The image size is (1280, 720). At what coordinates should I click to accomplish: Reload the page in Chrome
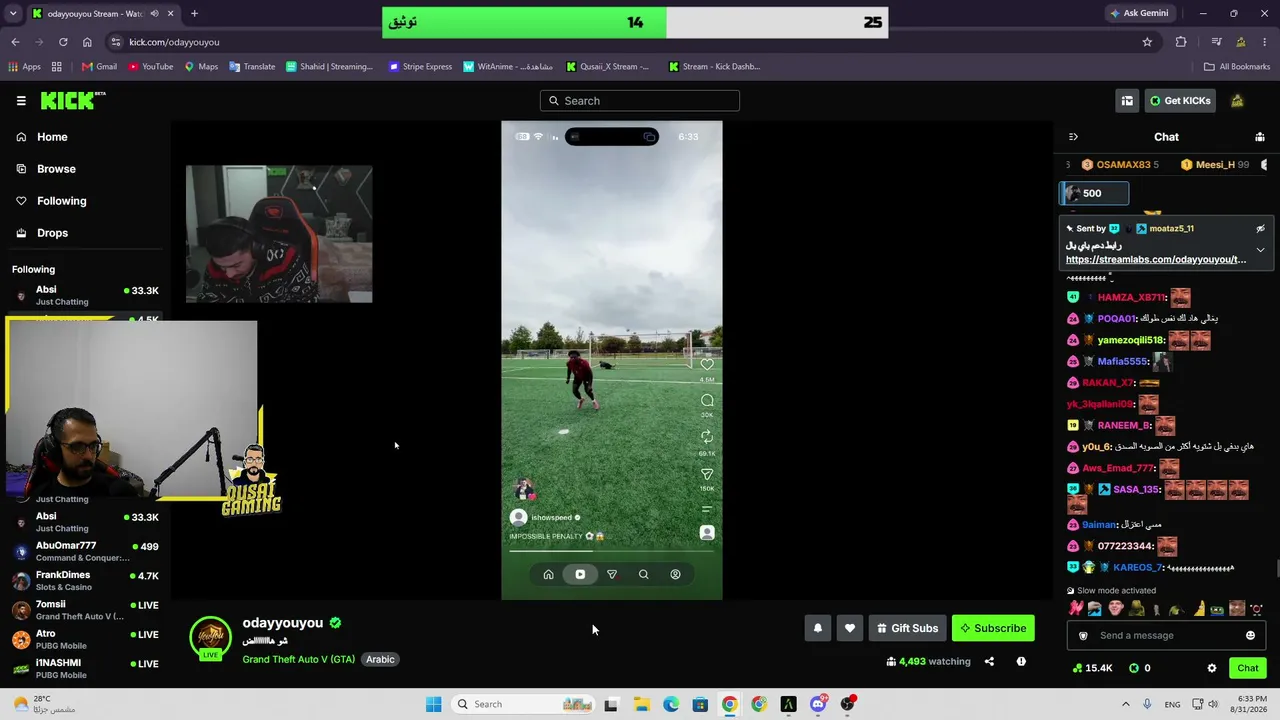pos(63,42)
